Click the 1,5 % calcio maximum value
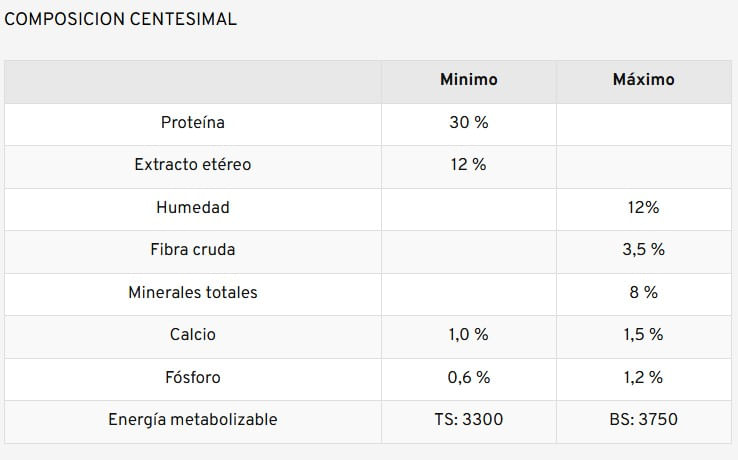Viewport: 738px width, 460px height. pos(643,335)
